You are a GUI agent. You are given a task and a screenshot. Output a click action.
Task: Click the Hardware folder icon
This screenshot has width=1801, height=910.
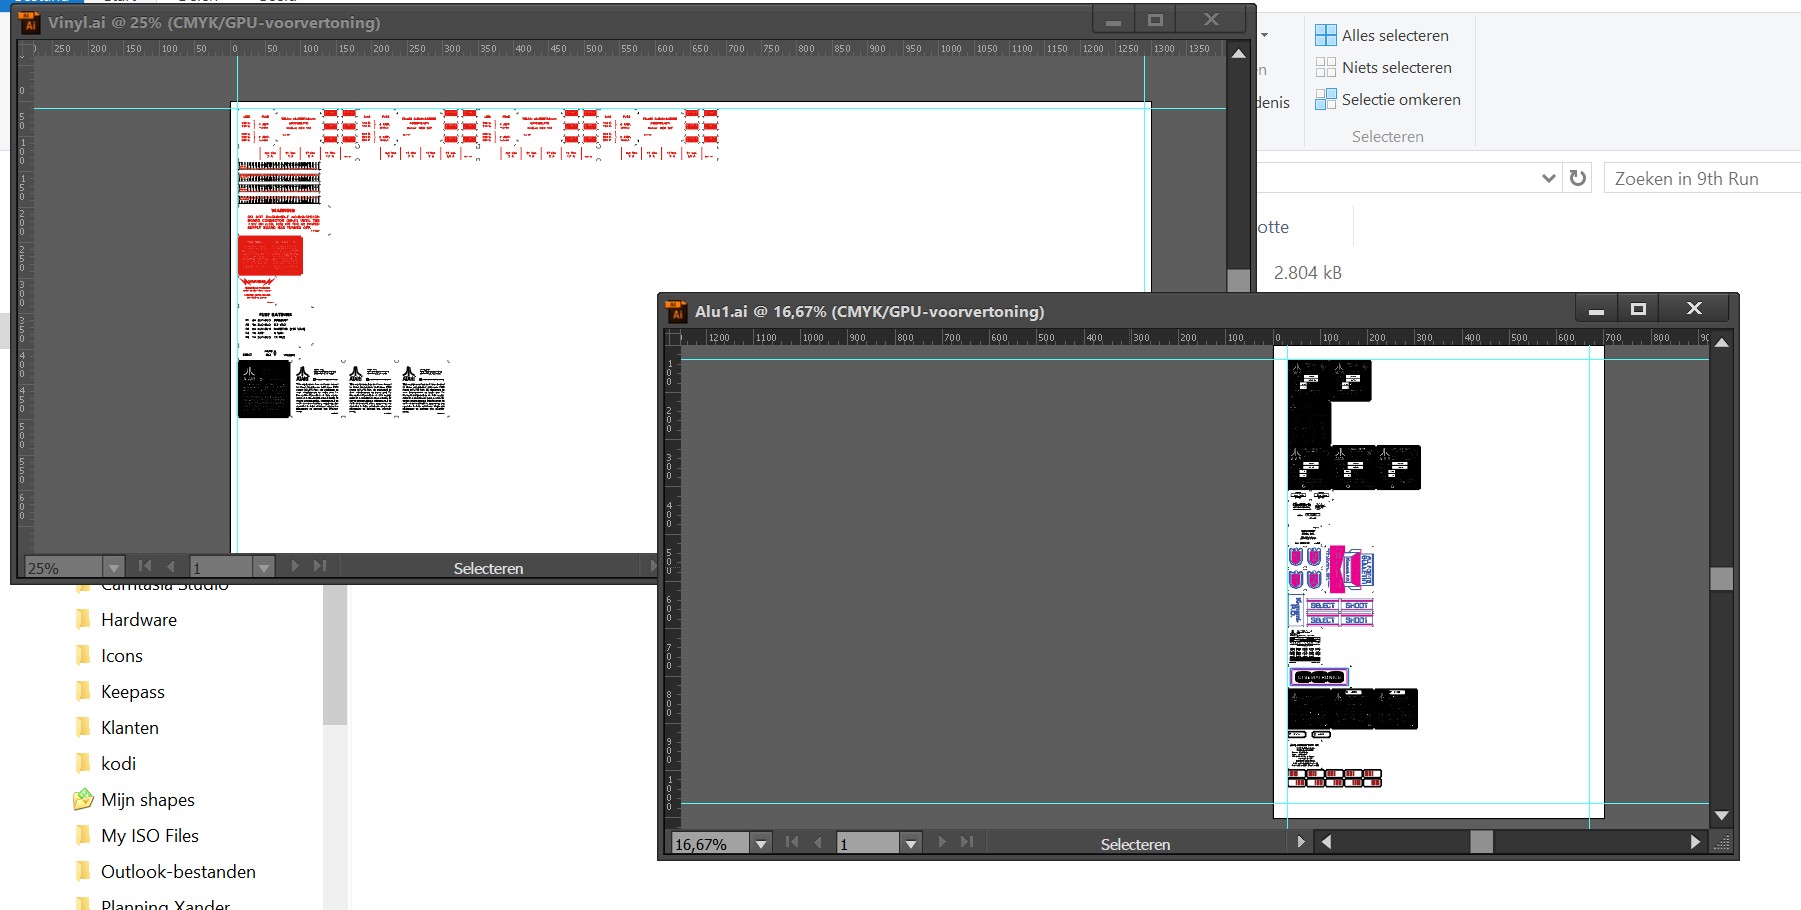pos(84,619)
